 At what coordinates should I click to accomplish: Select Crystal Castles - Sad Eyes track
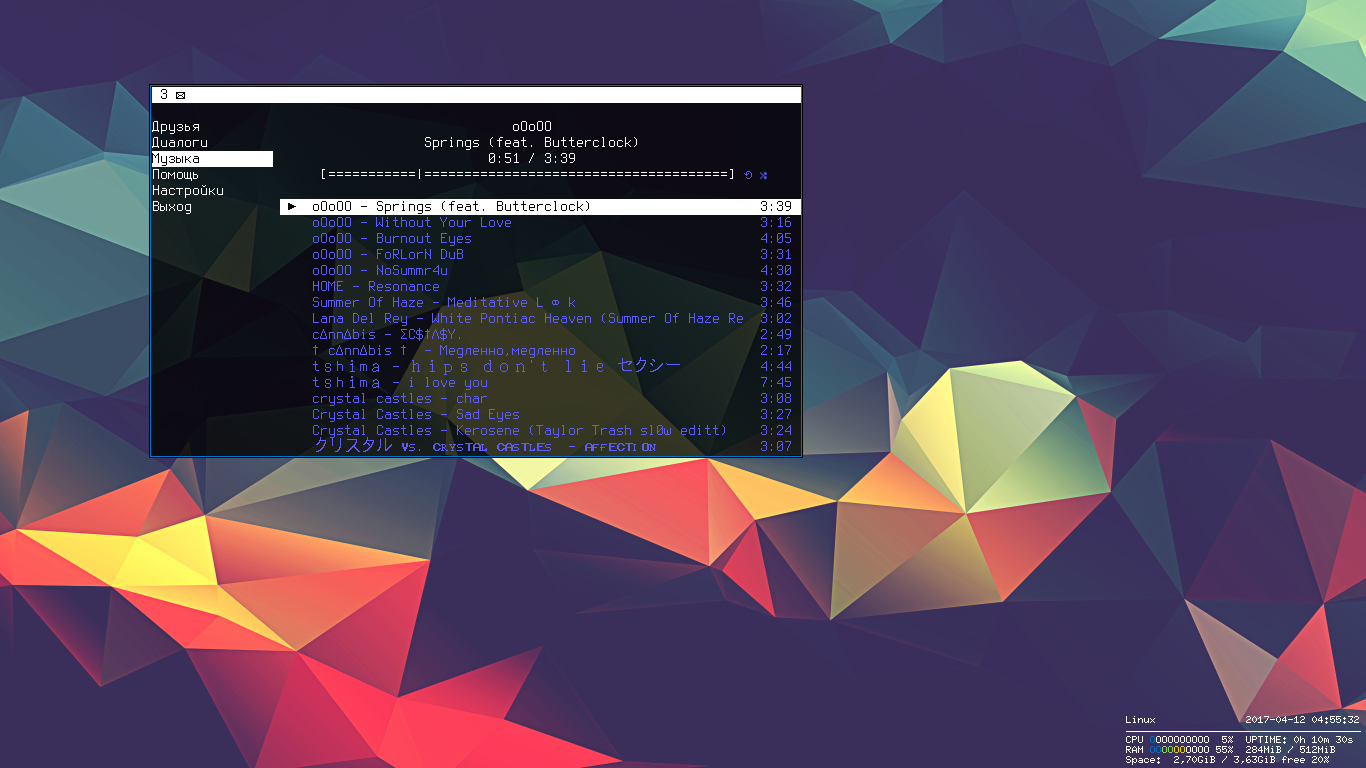[x=541, y=415]
